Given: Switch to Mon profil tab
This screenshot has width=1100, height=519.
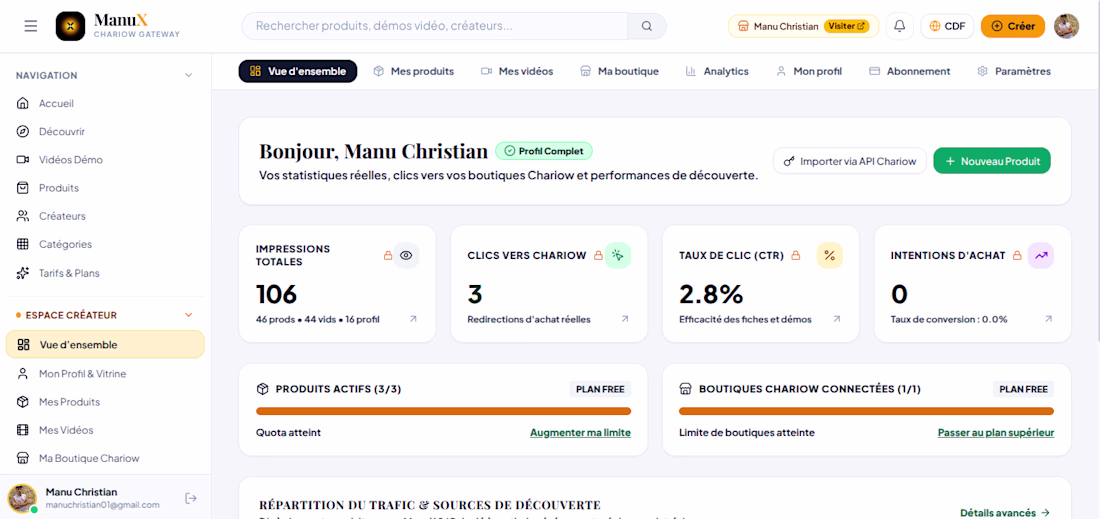Looking at the screenshot, I should 809,71.
